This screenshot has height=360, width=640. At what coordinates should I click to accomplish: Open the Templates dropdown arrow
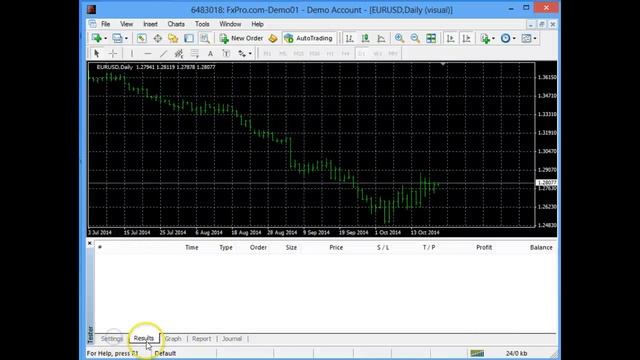[535, 38]
